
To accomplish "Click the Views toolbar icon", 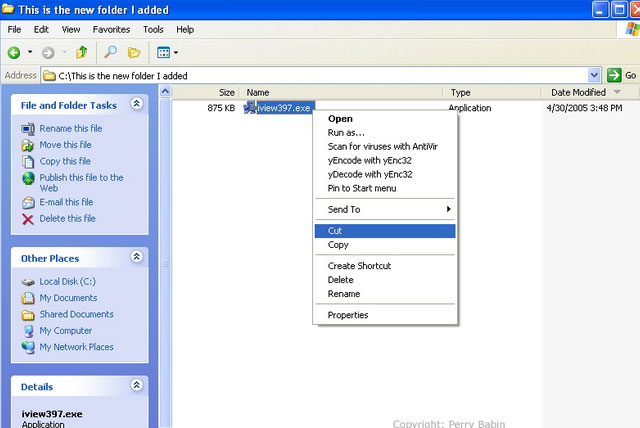I will pos(163,52).
